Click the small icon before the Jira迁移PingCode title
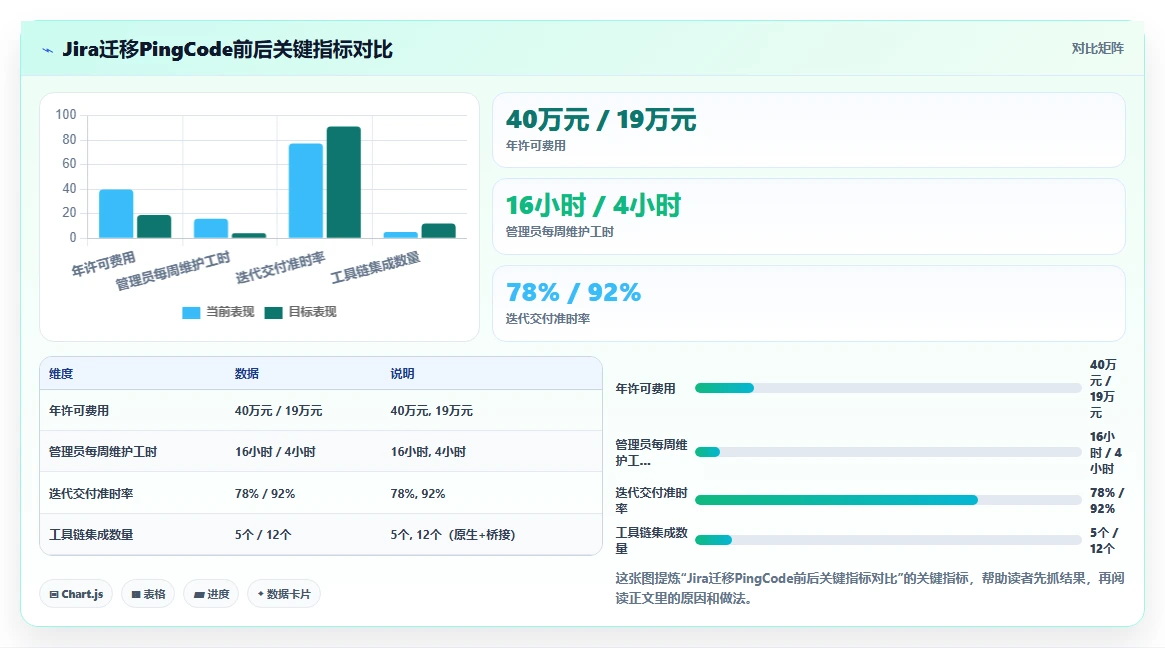The image size is (1165, 648). coord(48,51)
